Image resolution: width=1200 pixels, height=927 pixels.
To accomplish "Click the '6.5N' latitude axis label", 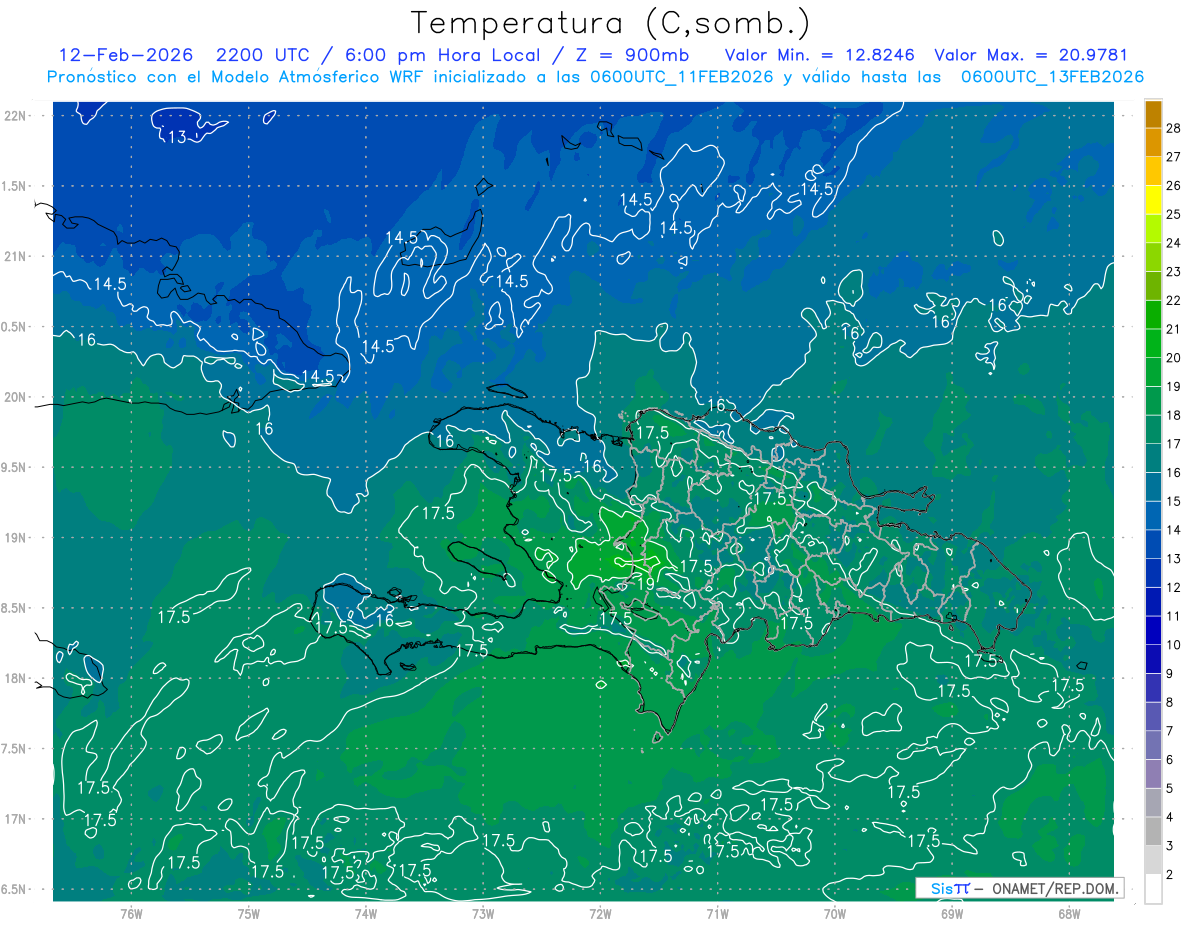I will [14, 890].
